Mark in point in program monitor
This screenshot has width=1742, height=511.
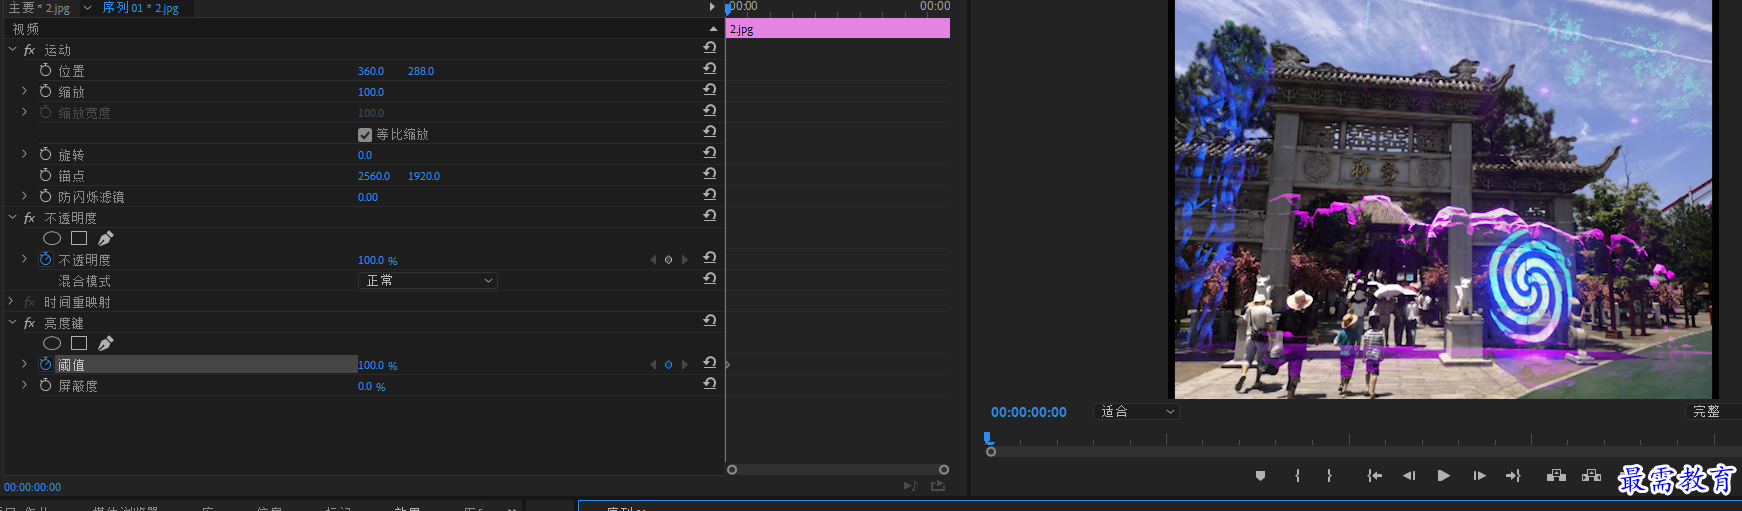[1298, 476]
